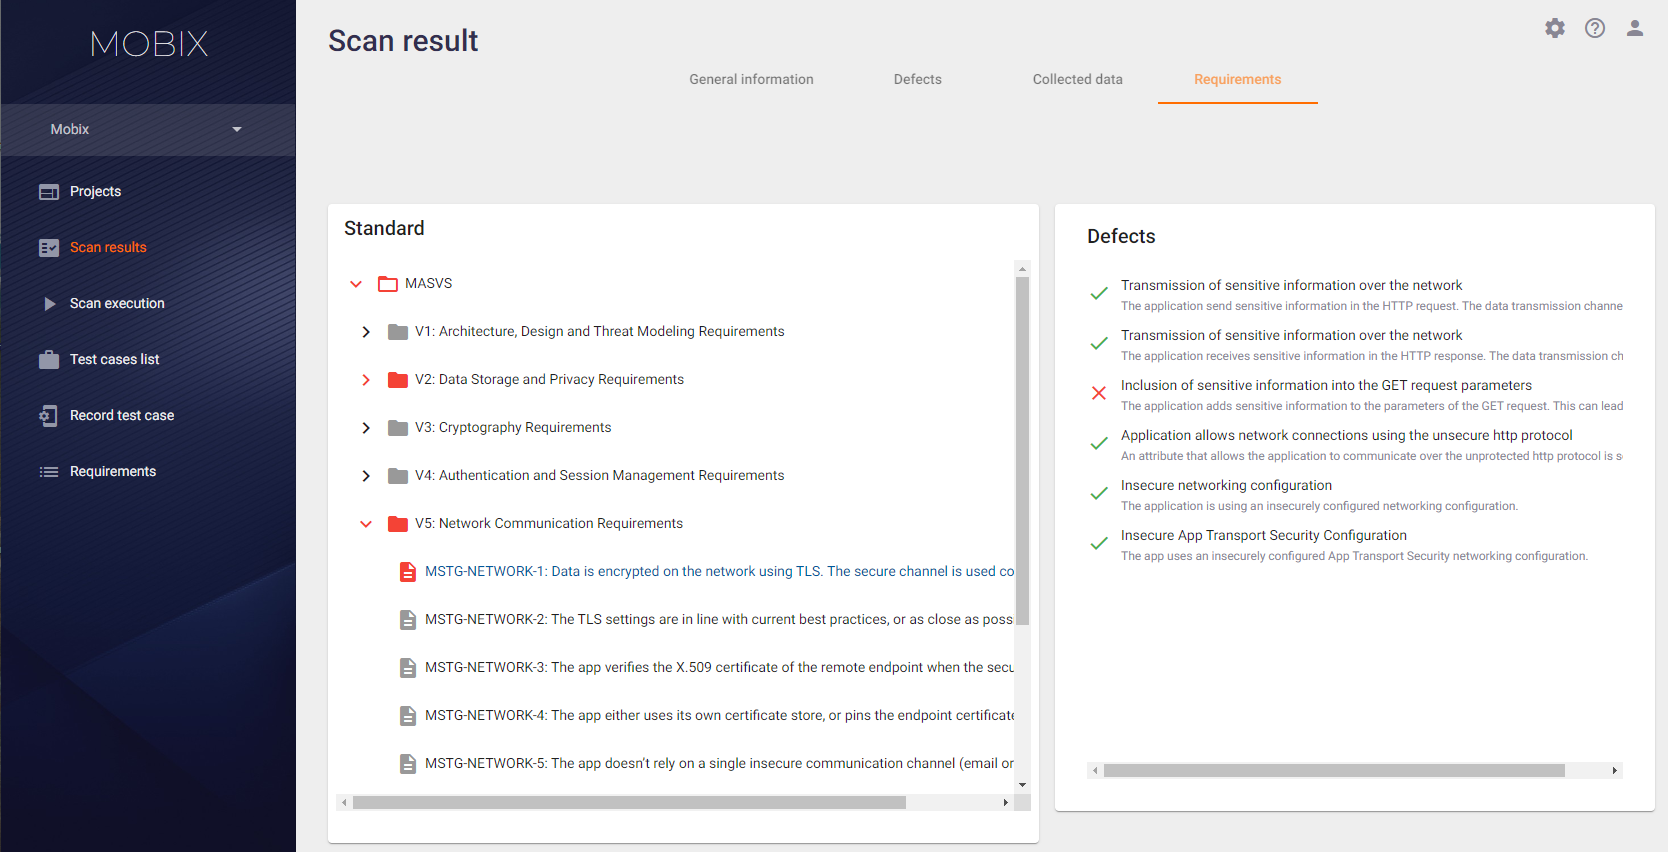Click Standard panel horizontal scrollbar
The image size is (1668, 852).
coord(629,803)
